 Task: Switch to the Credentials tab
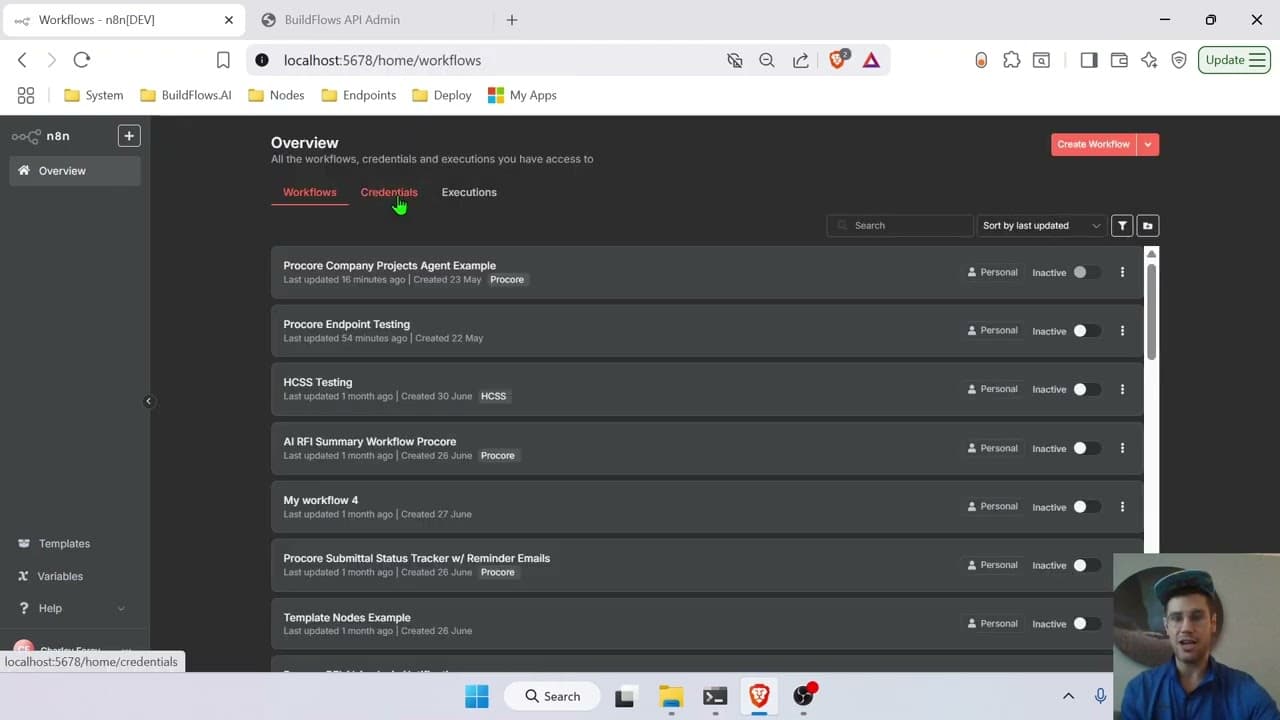(x=389, y=192)
